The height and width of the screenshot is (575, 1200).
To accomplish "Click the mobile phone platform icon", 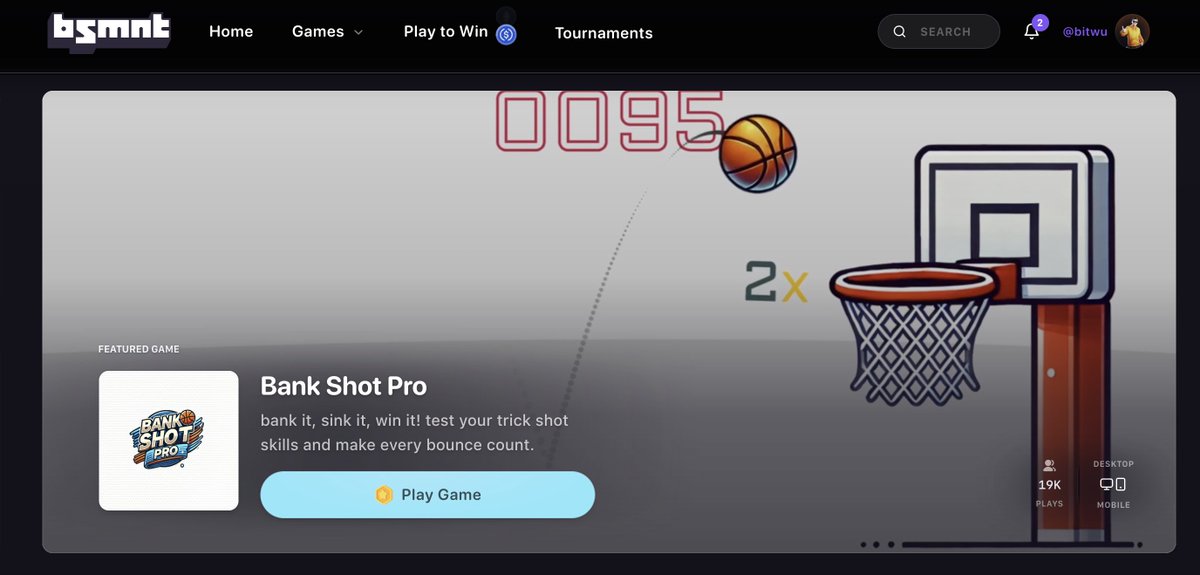I will (1121, 484).
